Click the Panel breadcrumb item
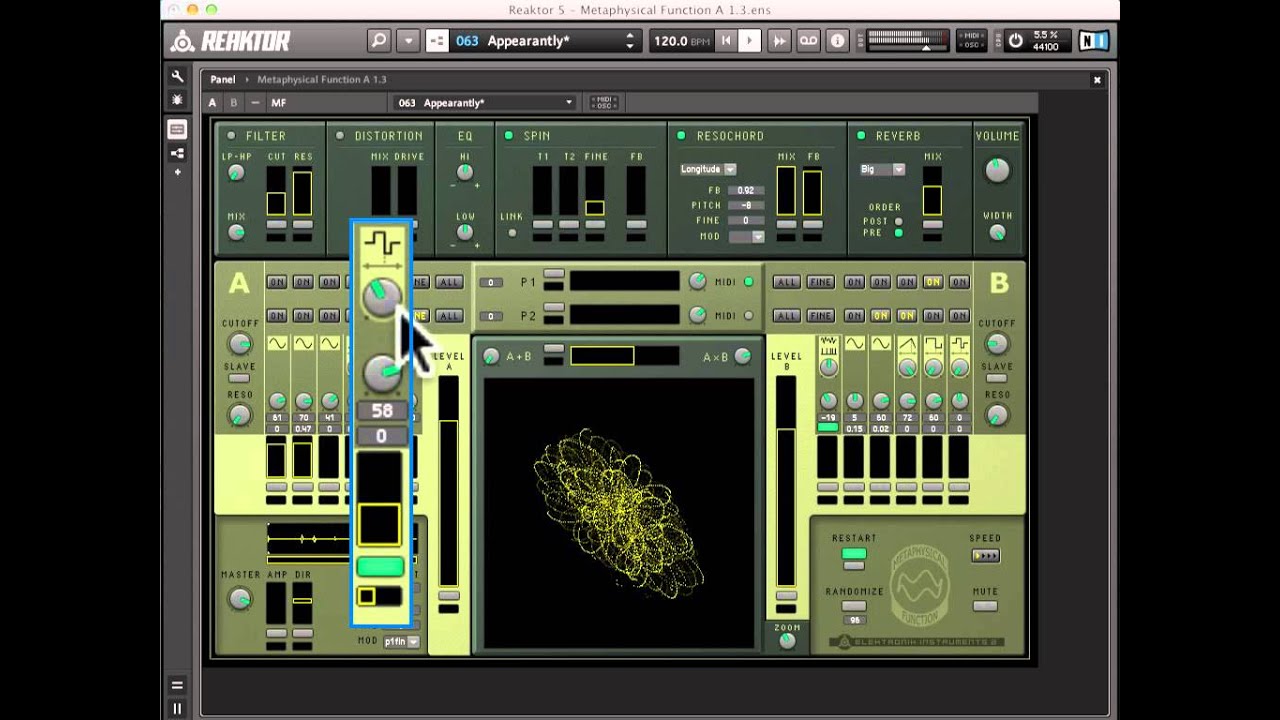This screenshot has width=1280, height=720. tap(222, 79)
